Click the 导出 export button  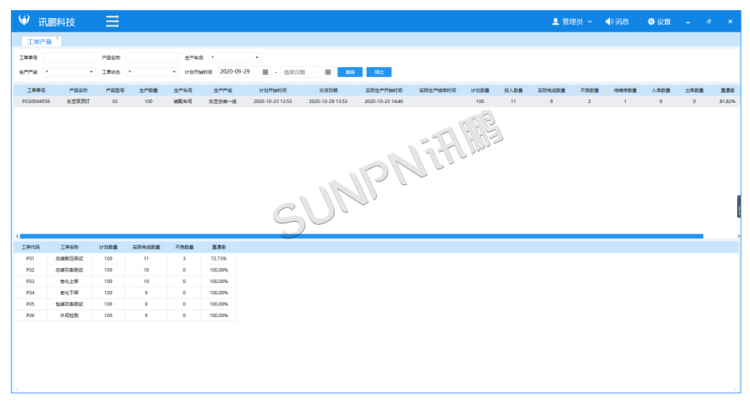point(379,72)
